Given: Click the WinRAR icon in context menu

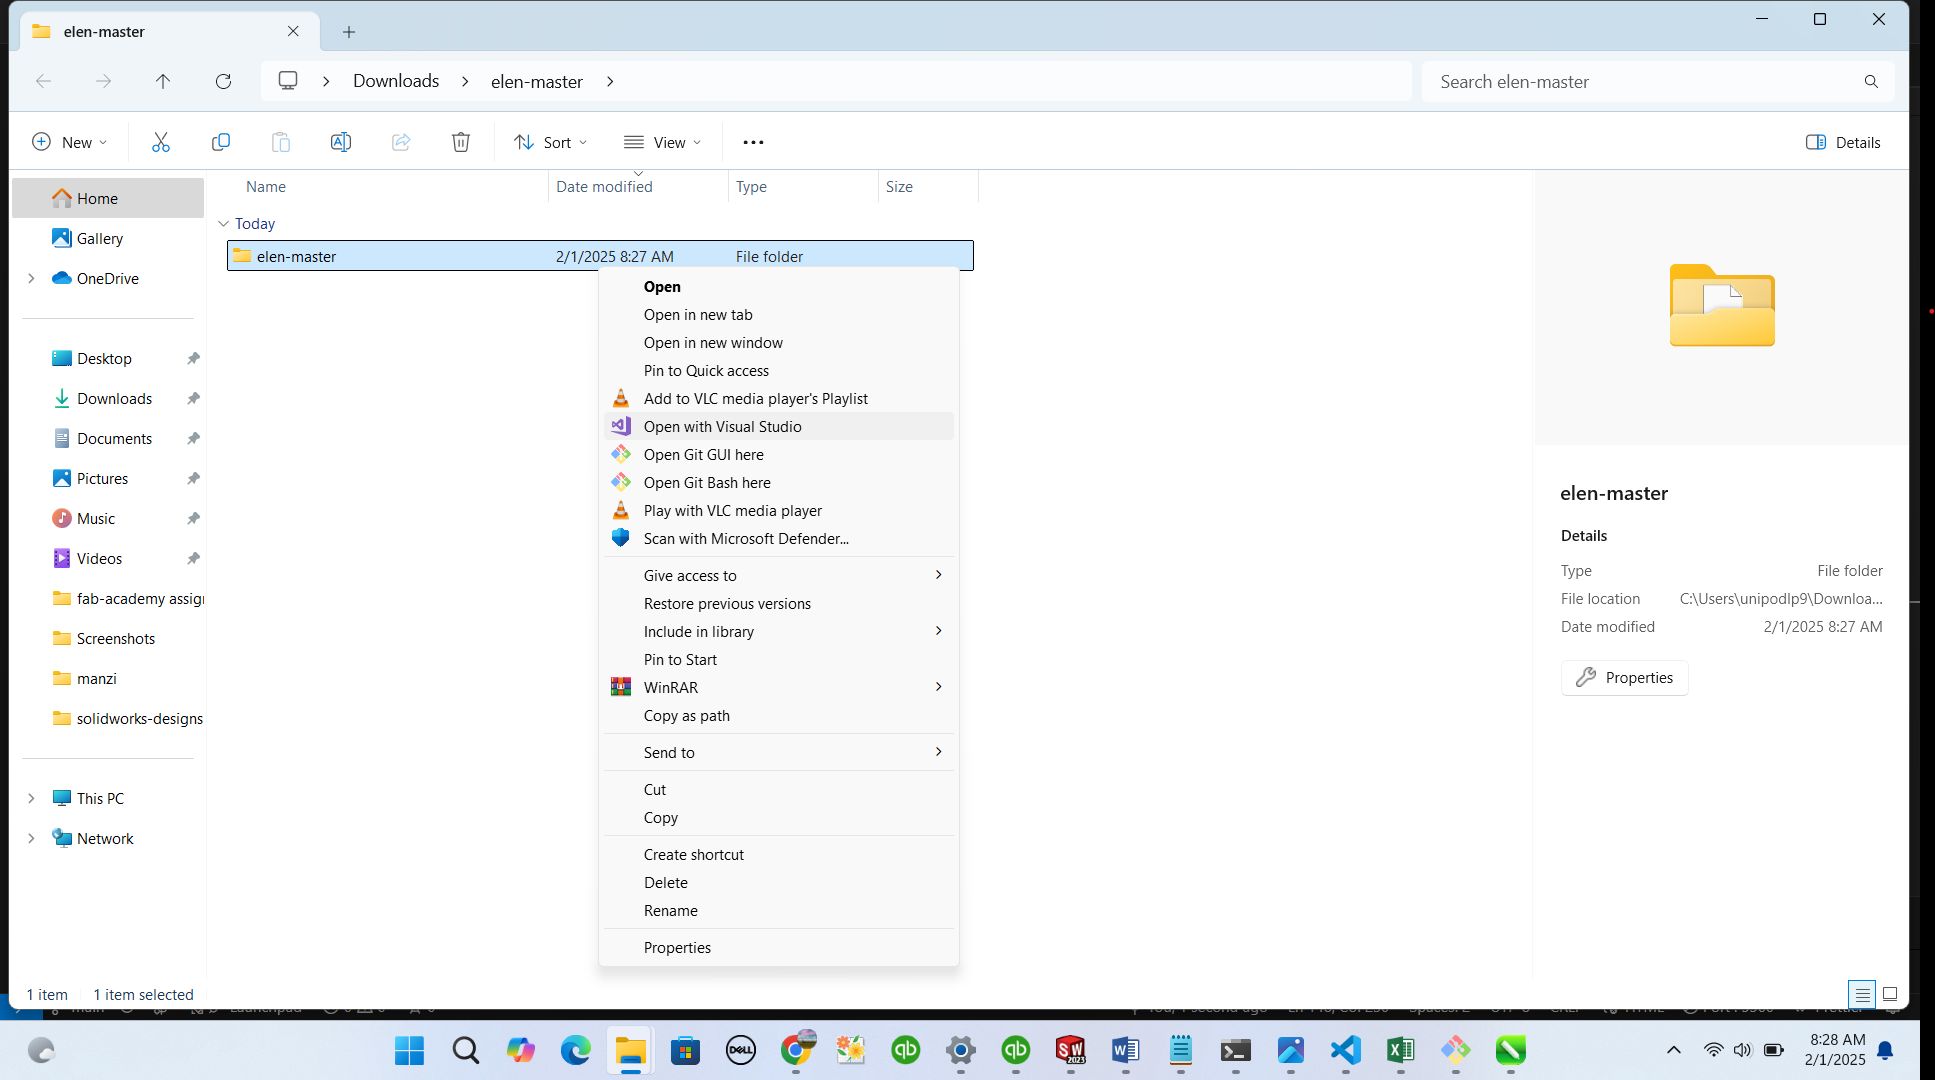Looking at the screenshot, I should pyautogui.click(x=621, y=687).
